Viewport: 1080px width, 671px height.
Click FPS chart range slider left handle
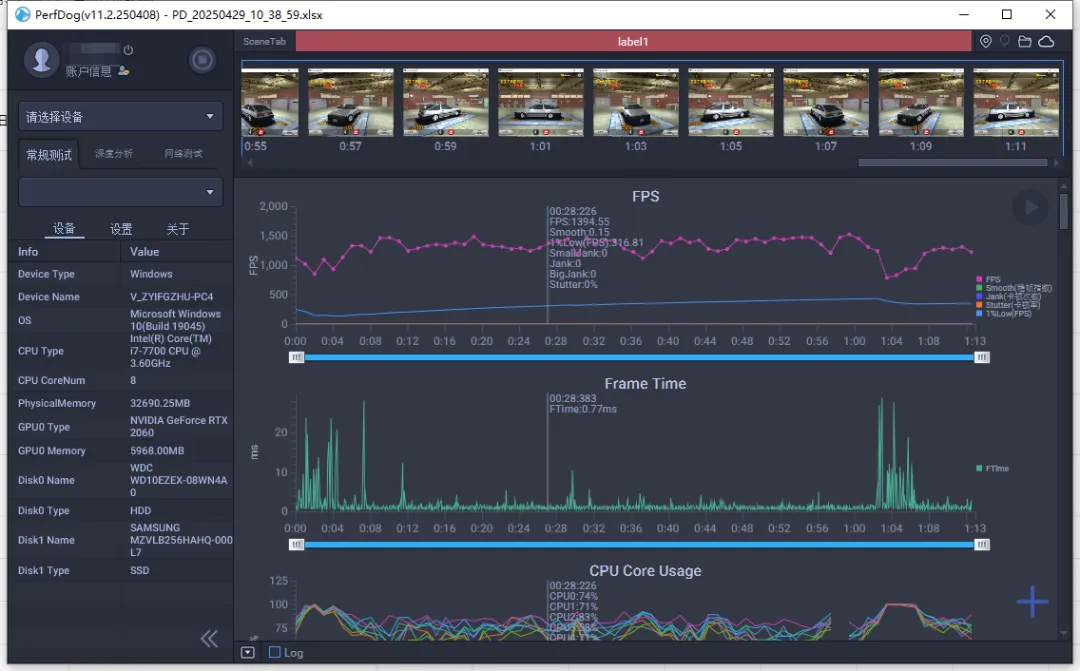[x=296, y=358]
